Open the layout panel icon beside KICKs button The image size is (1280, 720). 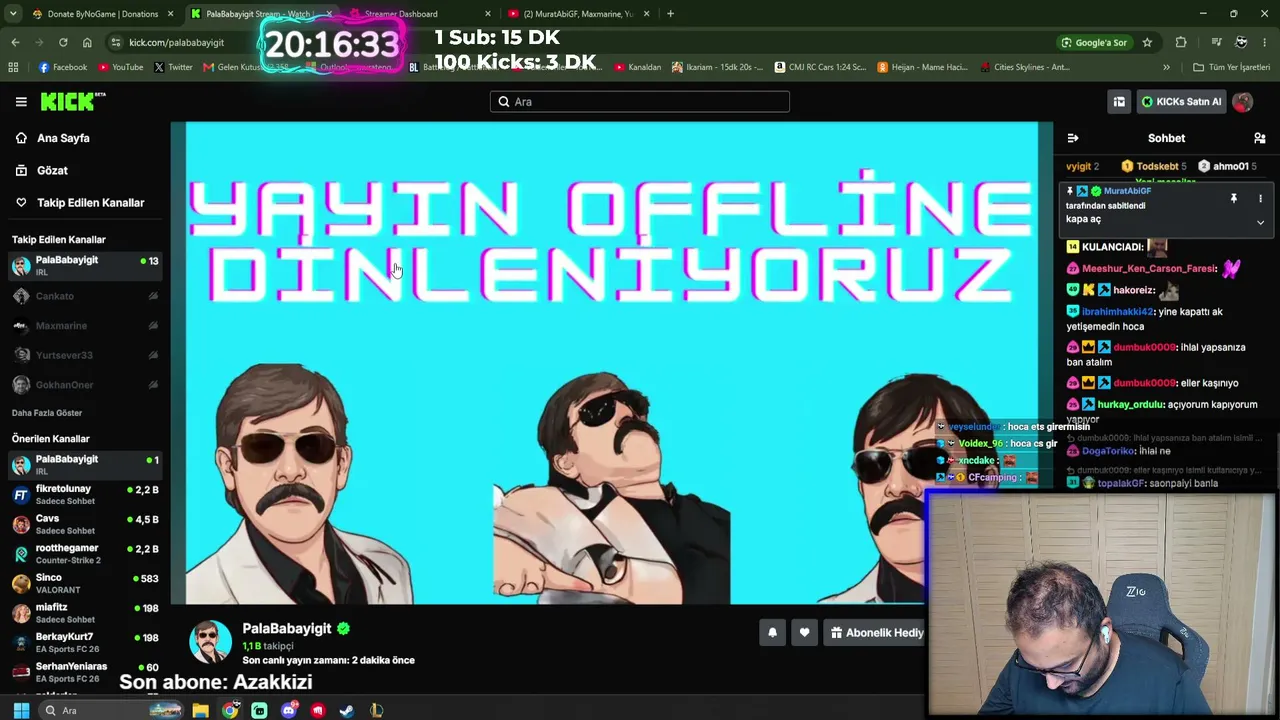pos(1119,101)
